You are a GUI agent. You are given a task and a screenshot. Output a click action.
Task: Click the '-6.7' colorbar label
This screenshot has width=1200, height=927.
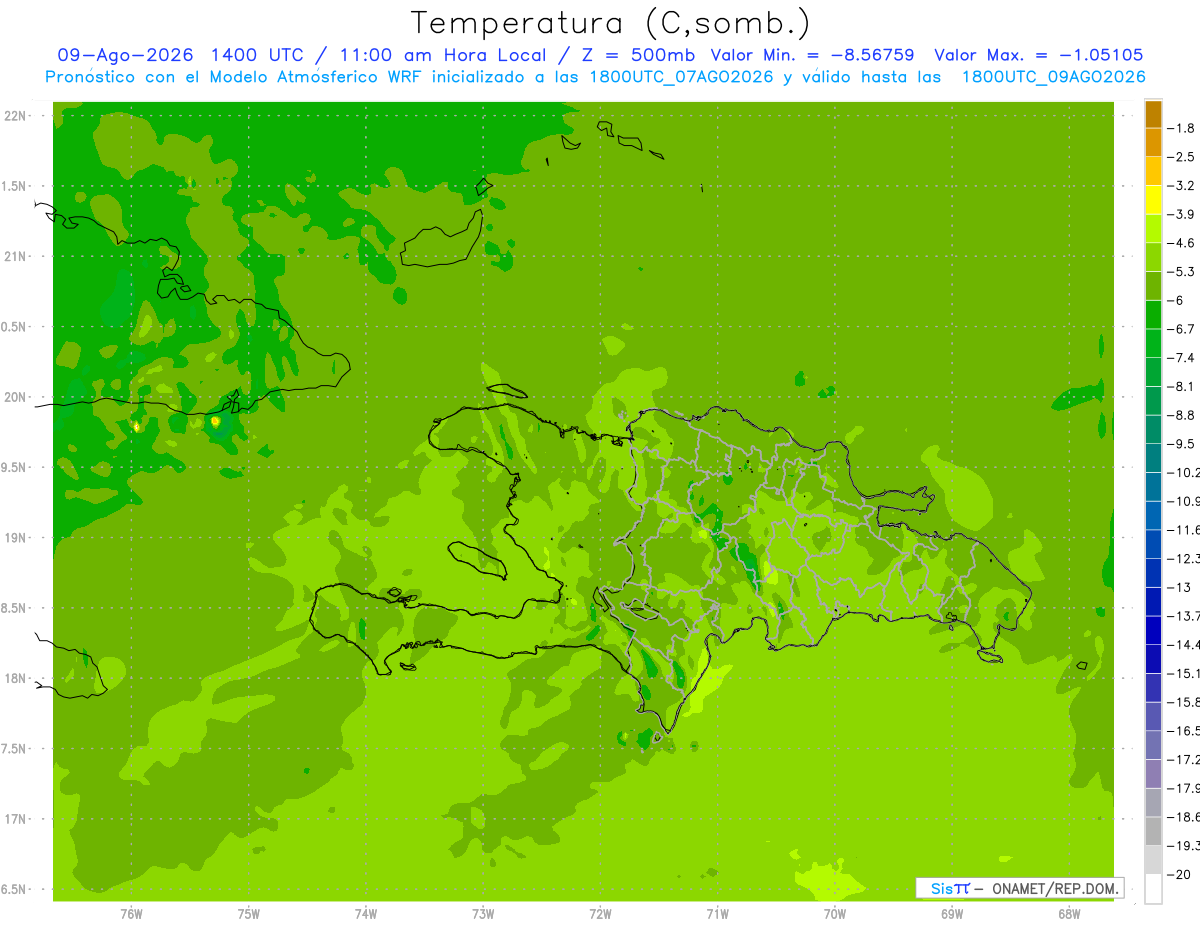click(x=1183, y=329)
